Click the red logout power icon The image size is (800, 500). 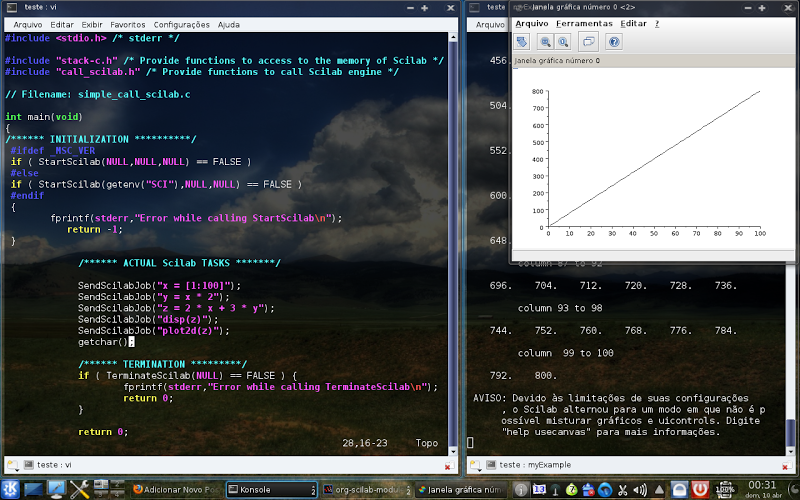(x=699, y=490)
